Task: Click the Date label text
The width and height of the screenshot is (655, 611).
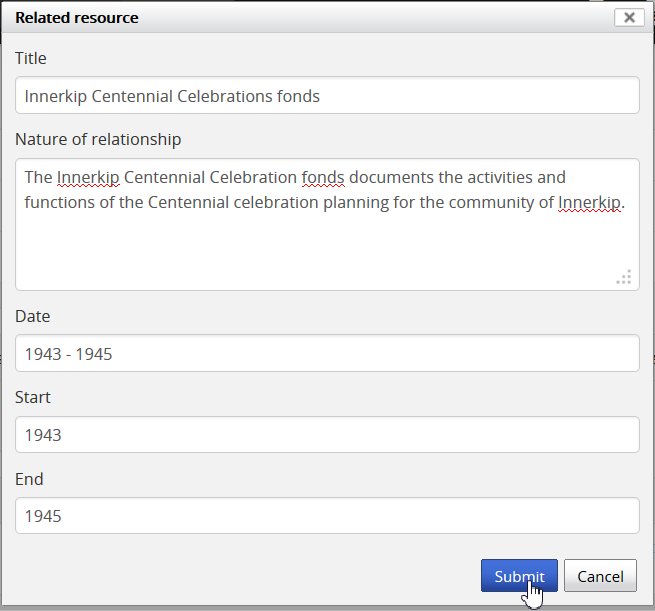Action: (32, 316)
